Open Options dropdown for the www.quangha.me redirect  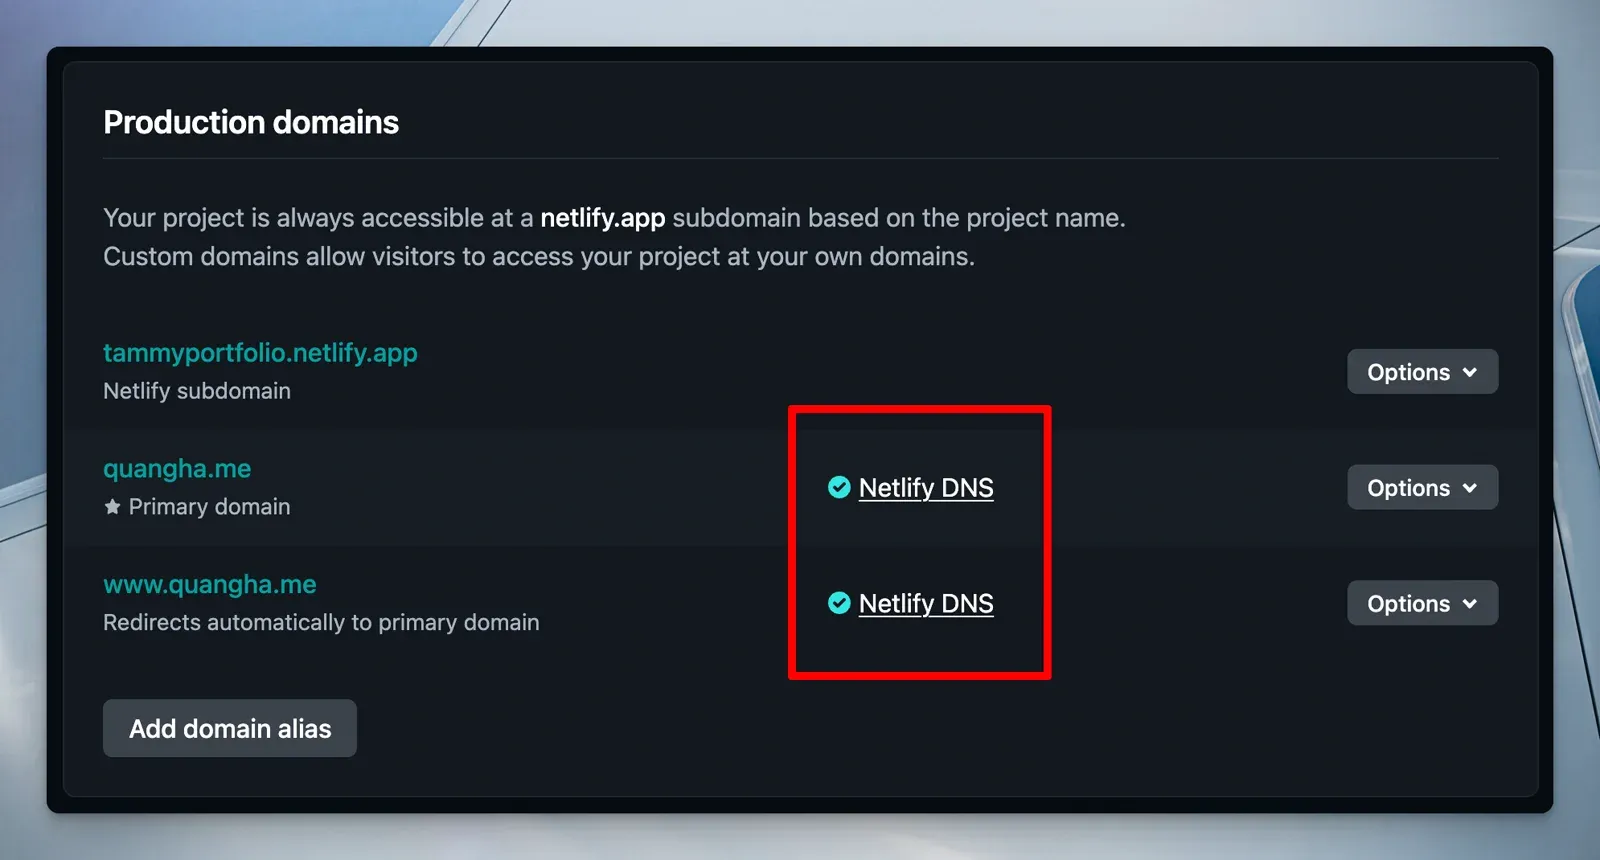click(1421, 604)
